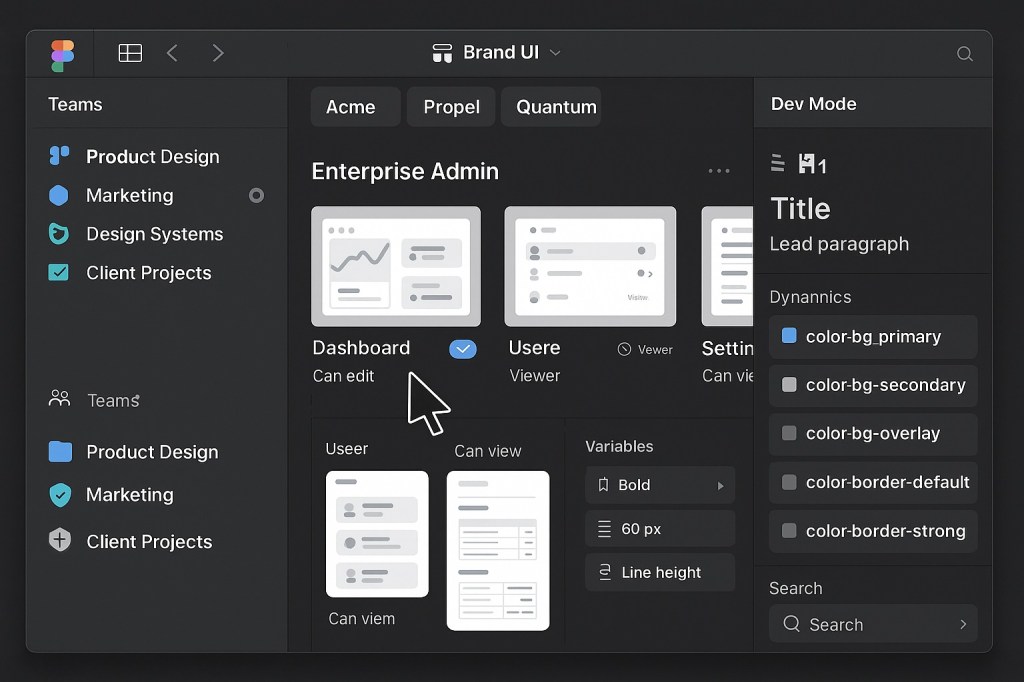Toggle the blue checkmark badge on Dashboard
The height and width of the screenshot is (682, 1024).
pyautogui.click(x=463, y=349)
